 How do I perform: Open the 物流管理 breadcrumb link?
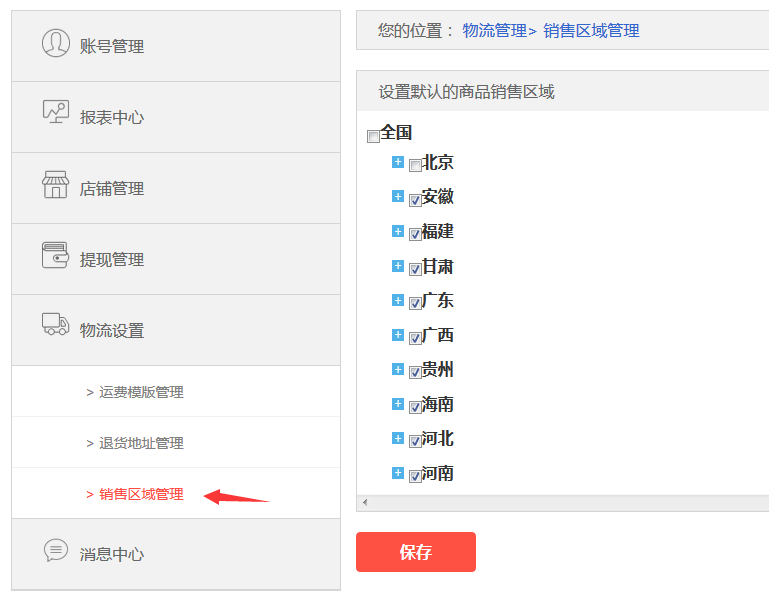[x=494, y=31]
